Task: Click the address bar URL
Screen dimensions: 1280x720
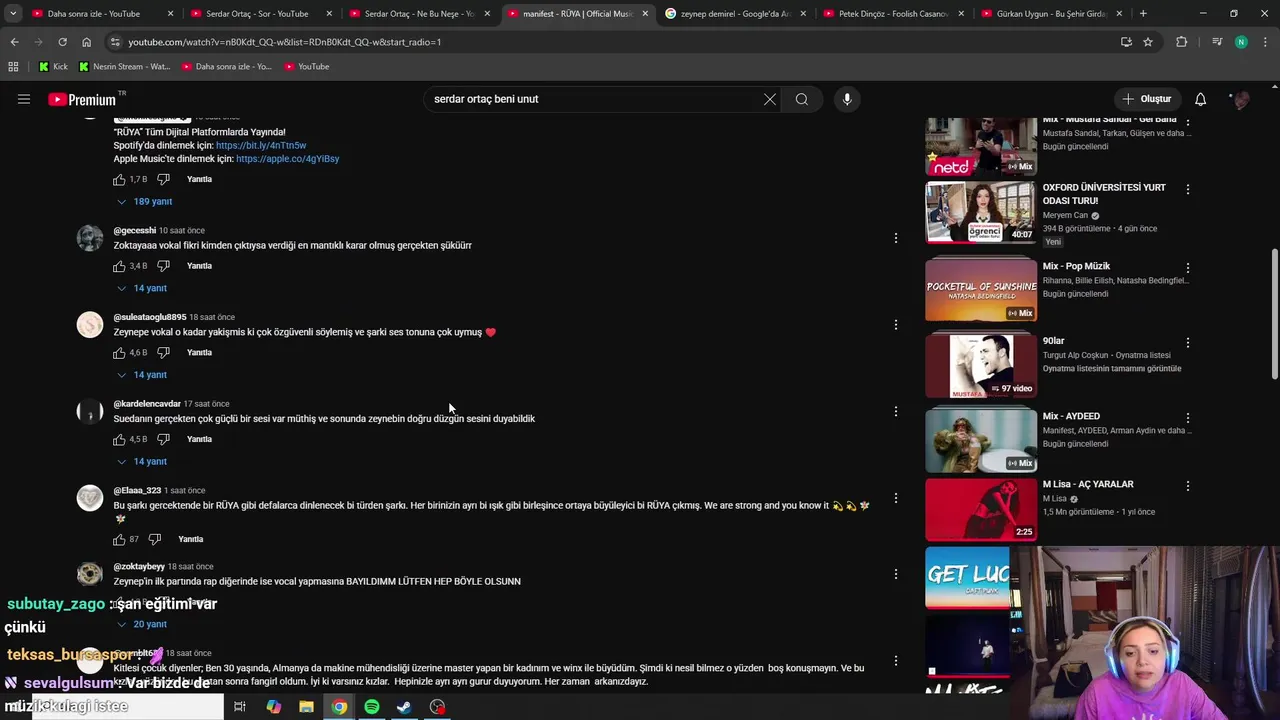Action: click(285, 42)
